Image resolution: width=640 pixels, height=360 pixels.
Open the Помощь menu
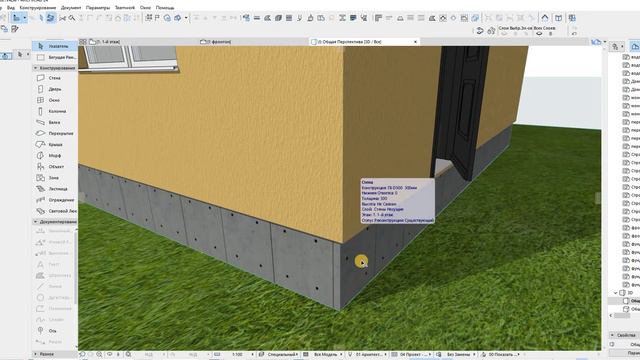click(x=164, y=7)
